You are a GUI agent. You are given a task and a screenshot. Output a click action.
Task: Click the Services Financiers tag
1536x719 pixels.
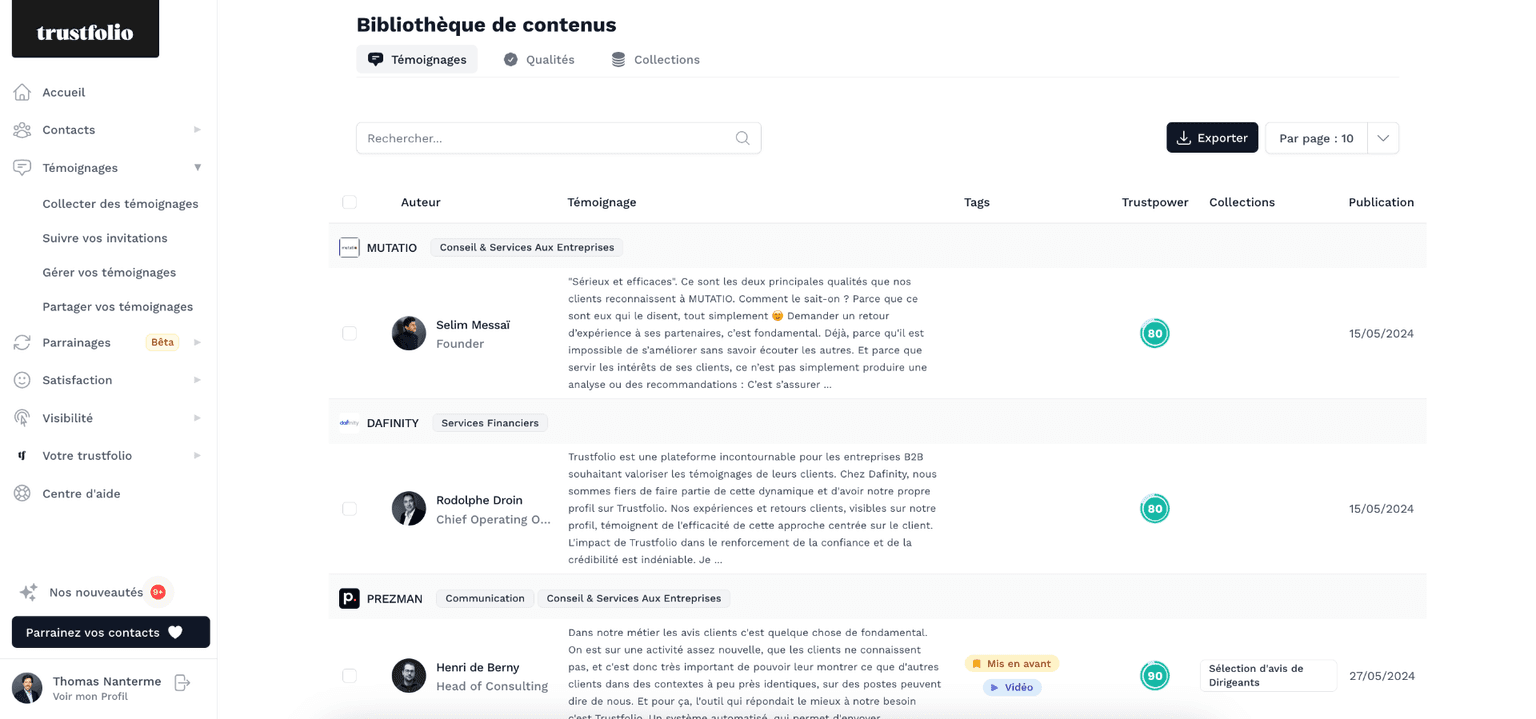point(490,423)
